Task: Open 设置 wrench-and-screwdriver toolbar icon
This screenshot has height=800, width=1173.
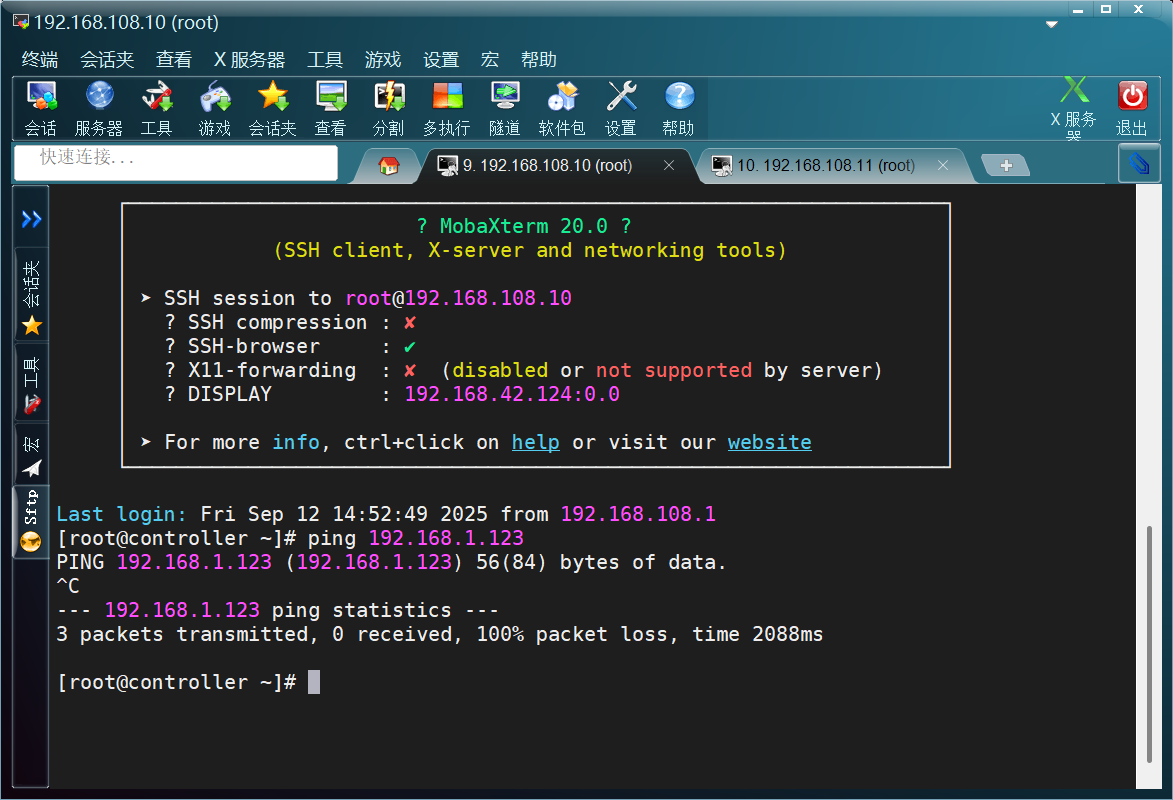Action: (x=621, y=109)
